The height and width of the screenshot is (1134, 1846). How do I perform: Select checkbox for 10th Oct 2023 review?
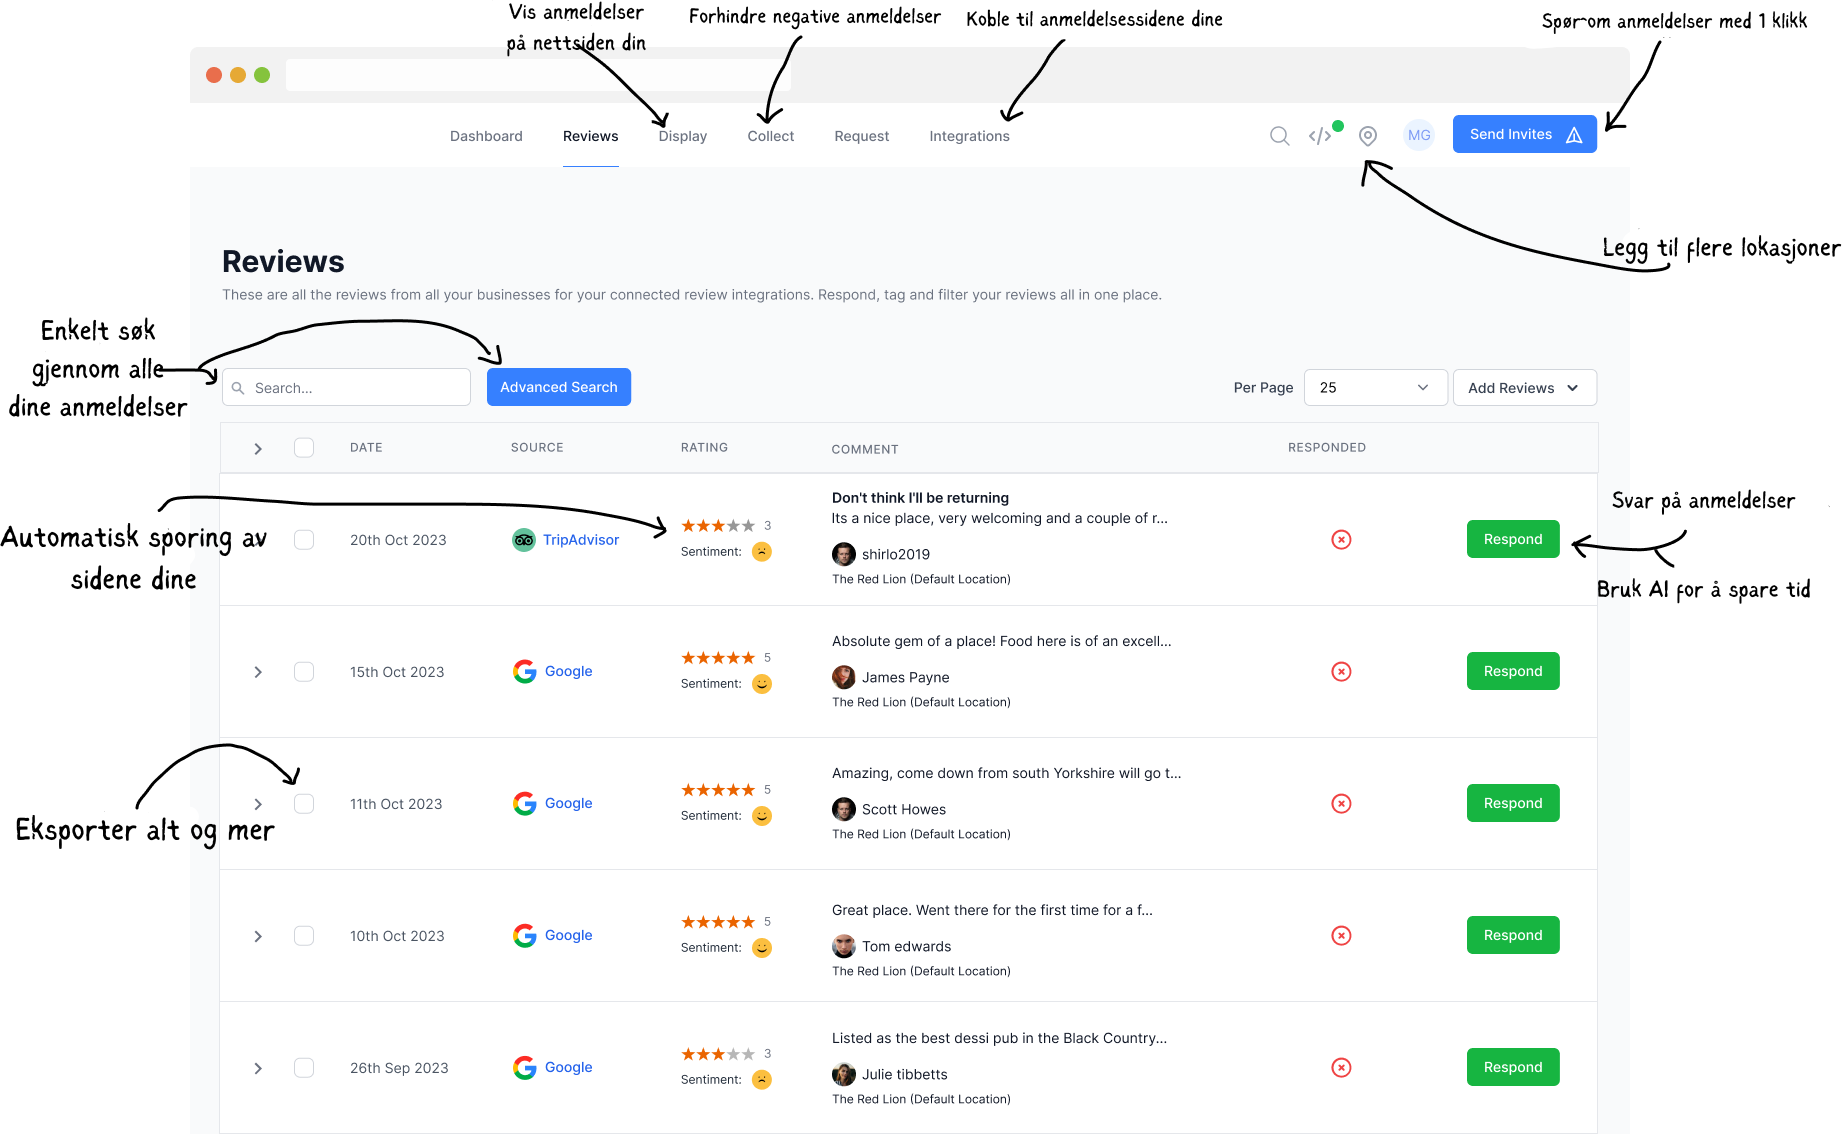[304, 936]
